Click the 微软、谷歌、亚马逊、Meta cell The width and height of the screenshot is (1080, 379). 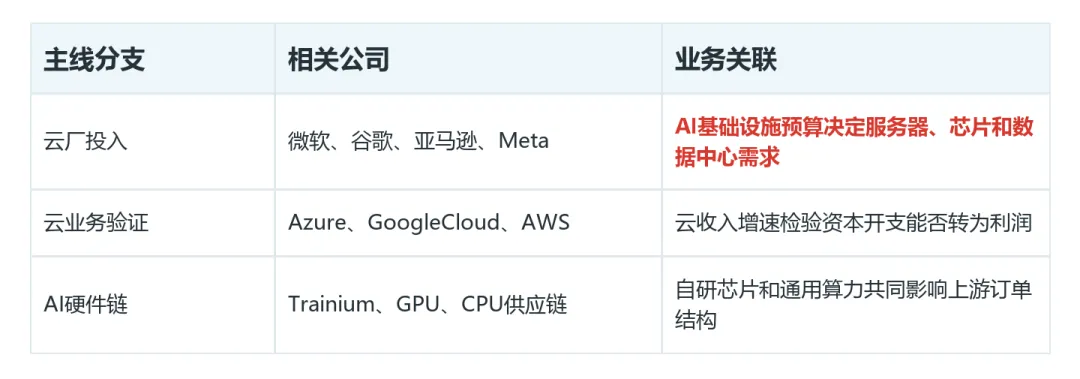click(x=468, y=142)
